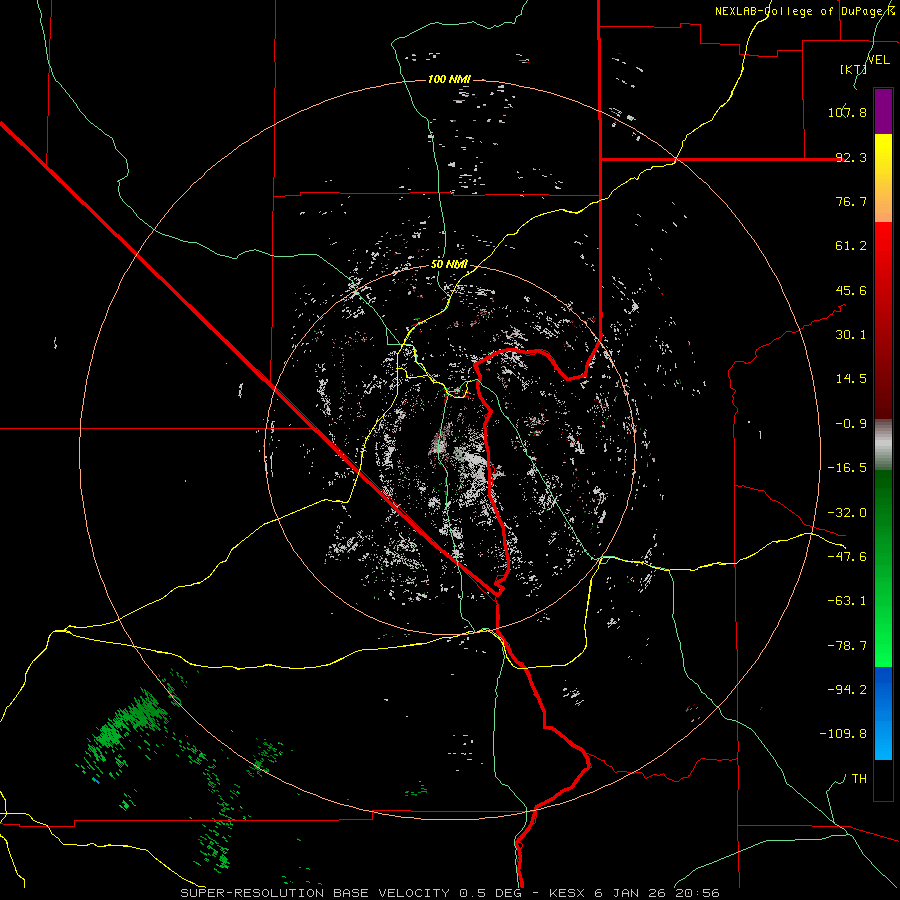
Task: Click the KESX radar site identifier
Action: tap(568, 893)
